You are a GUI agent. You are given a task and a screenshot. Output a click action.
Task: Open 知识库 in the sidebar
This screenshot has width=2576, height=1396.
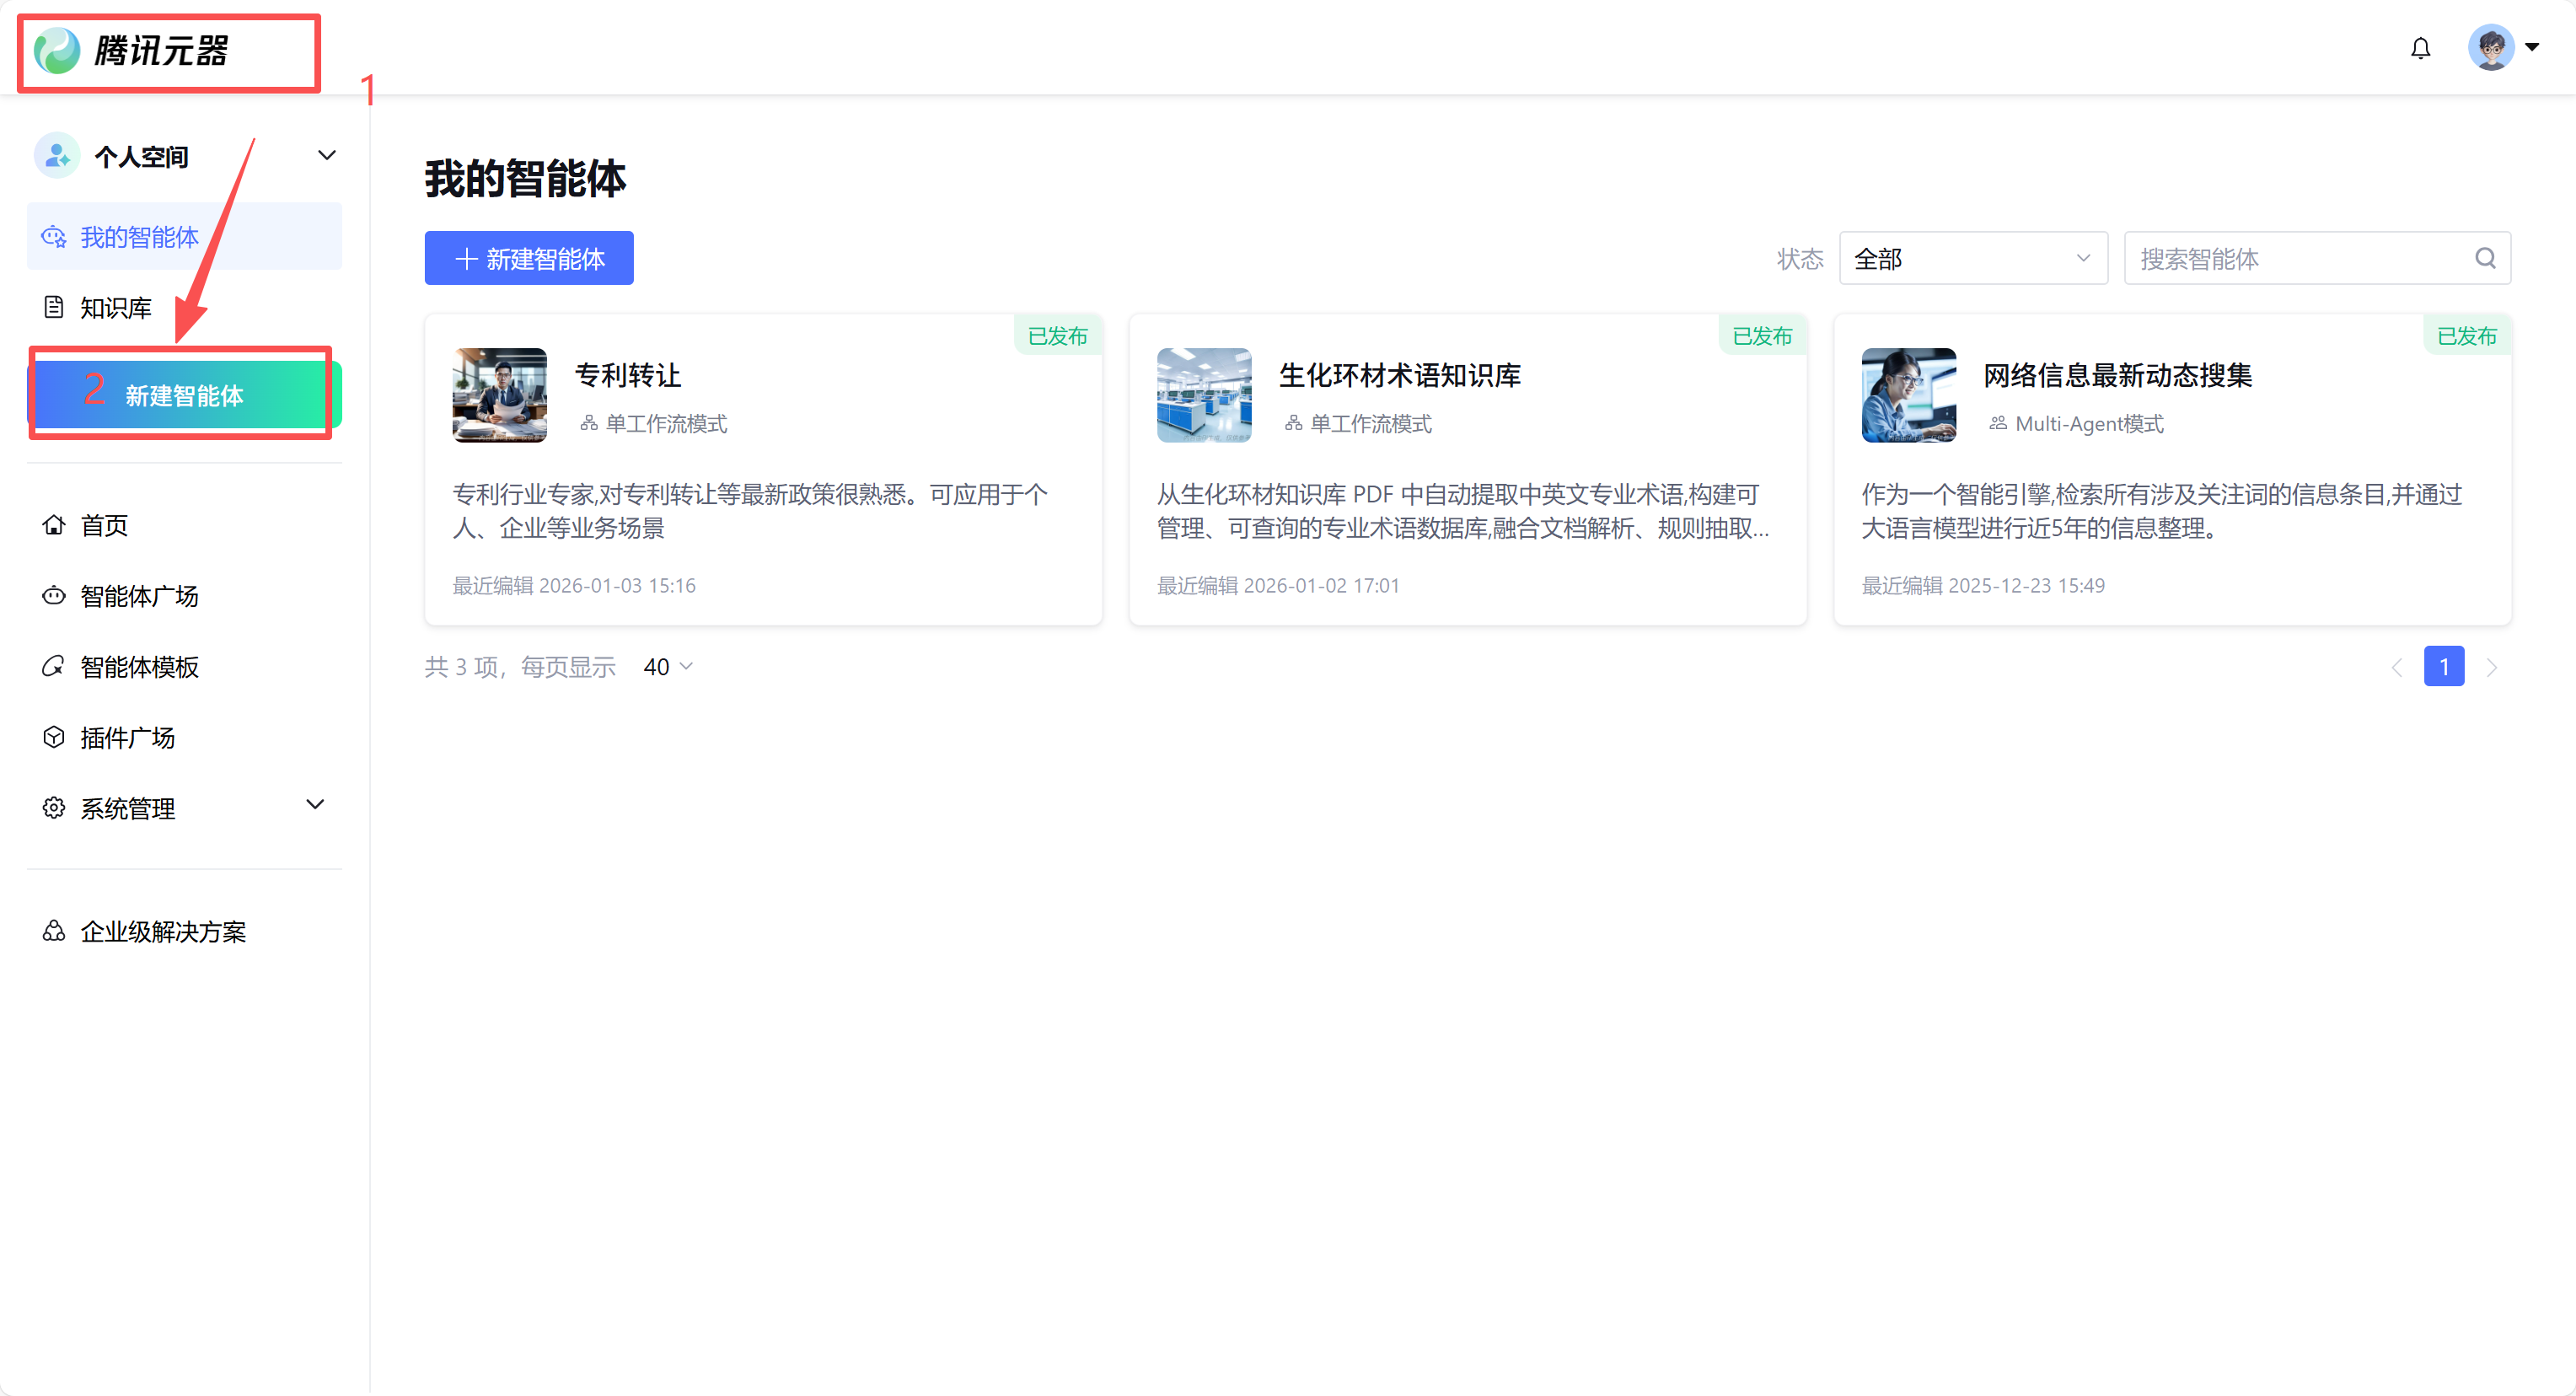coord(116,308)
